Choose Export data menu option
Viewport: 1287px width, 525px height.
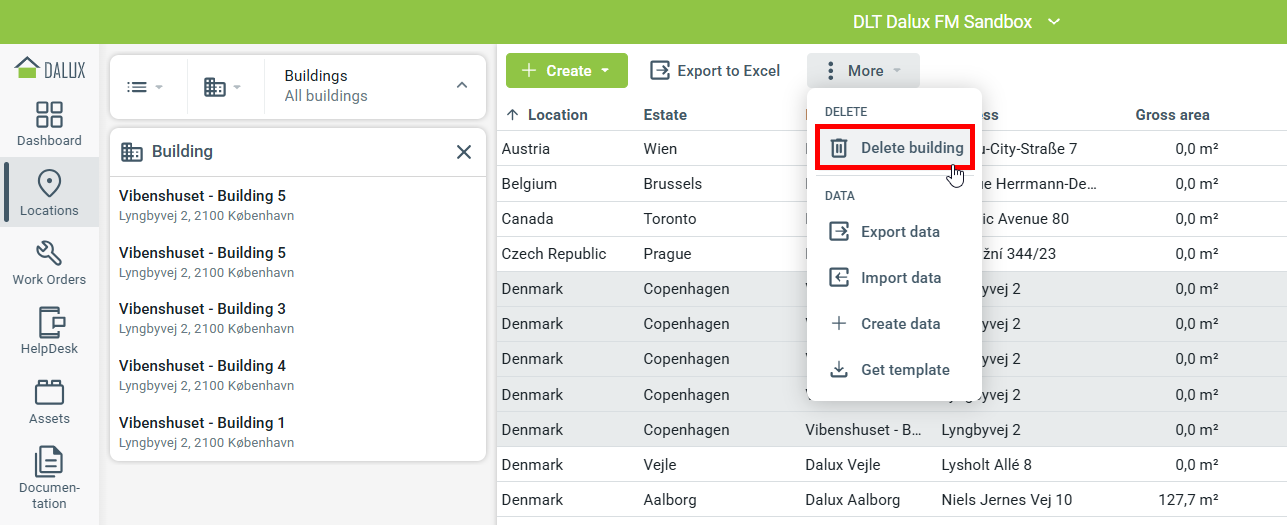point(899,232)
